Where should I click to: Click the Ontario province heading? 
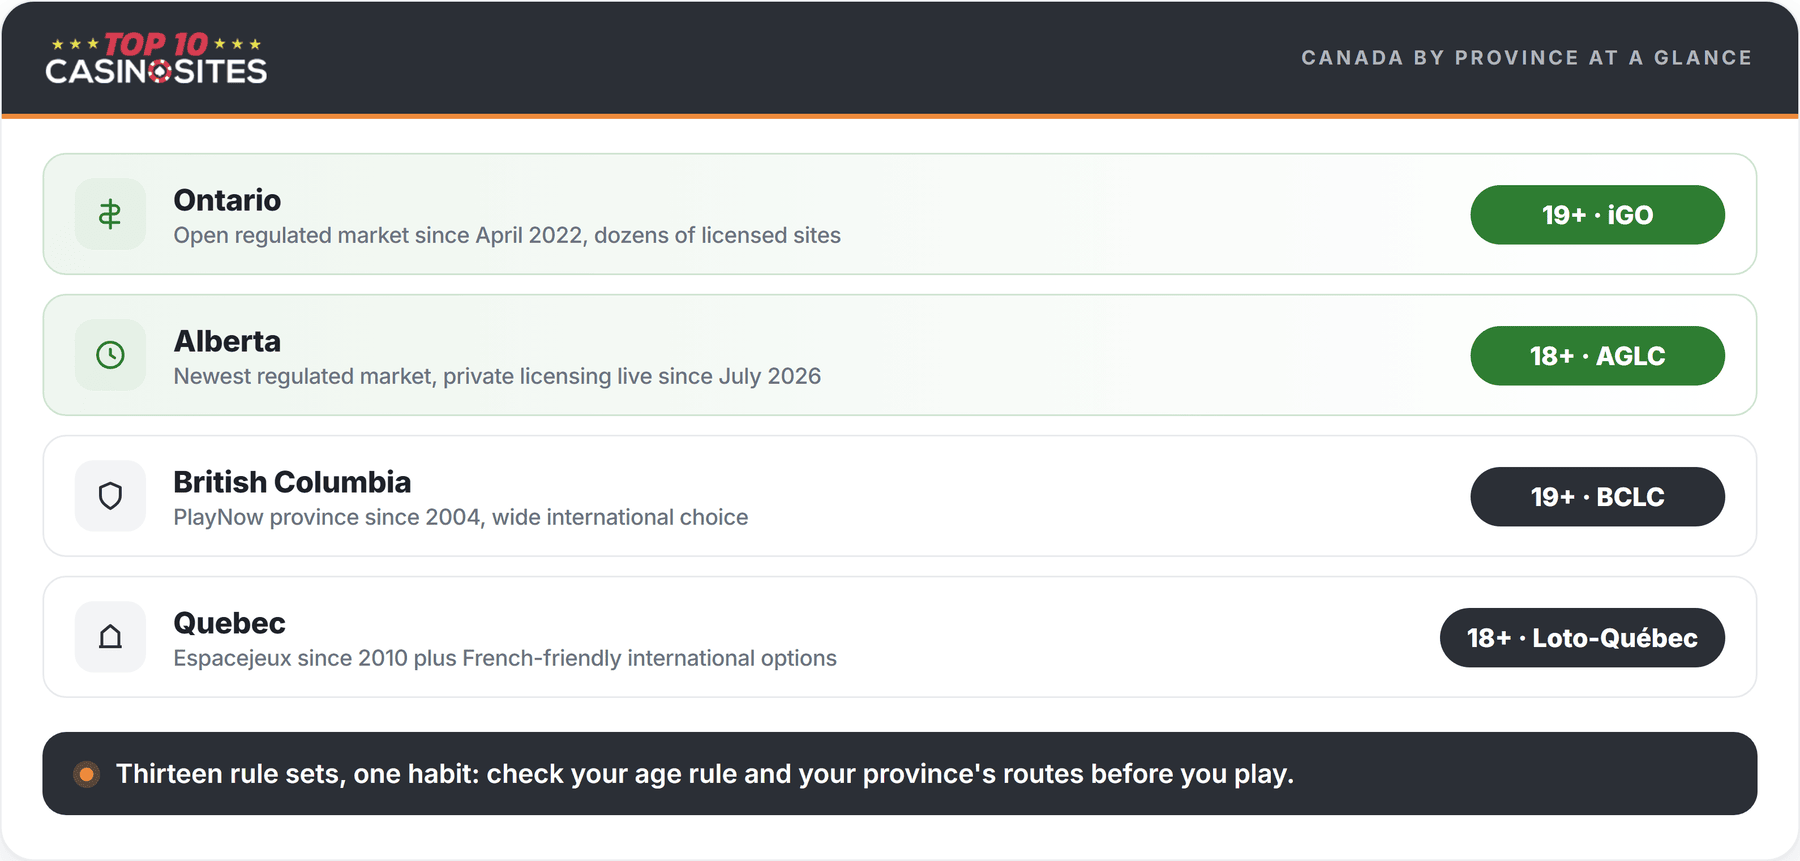click(227, 200)
